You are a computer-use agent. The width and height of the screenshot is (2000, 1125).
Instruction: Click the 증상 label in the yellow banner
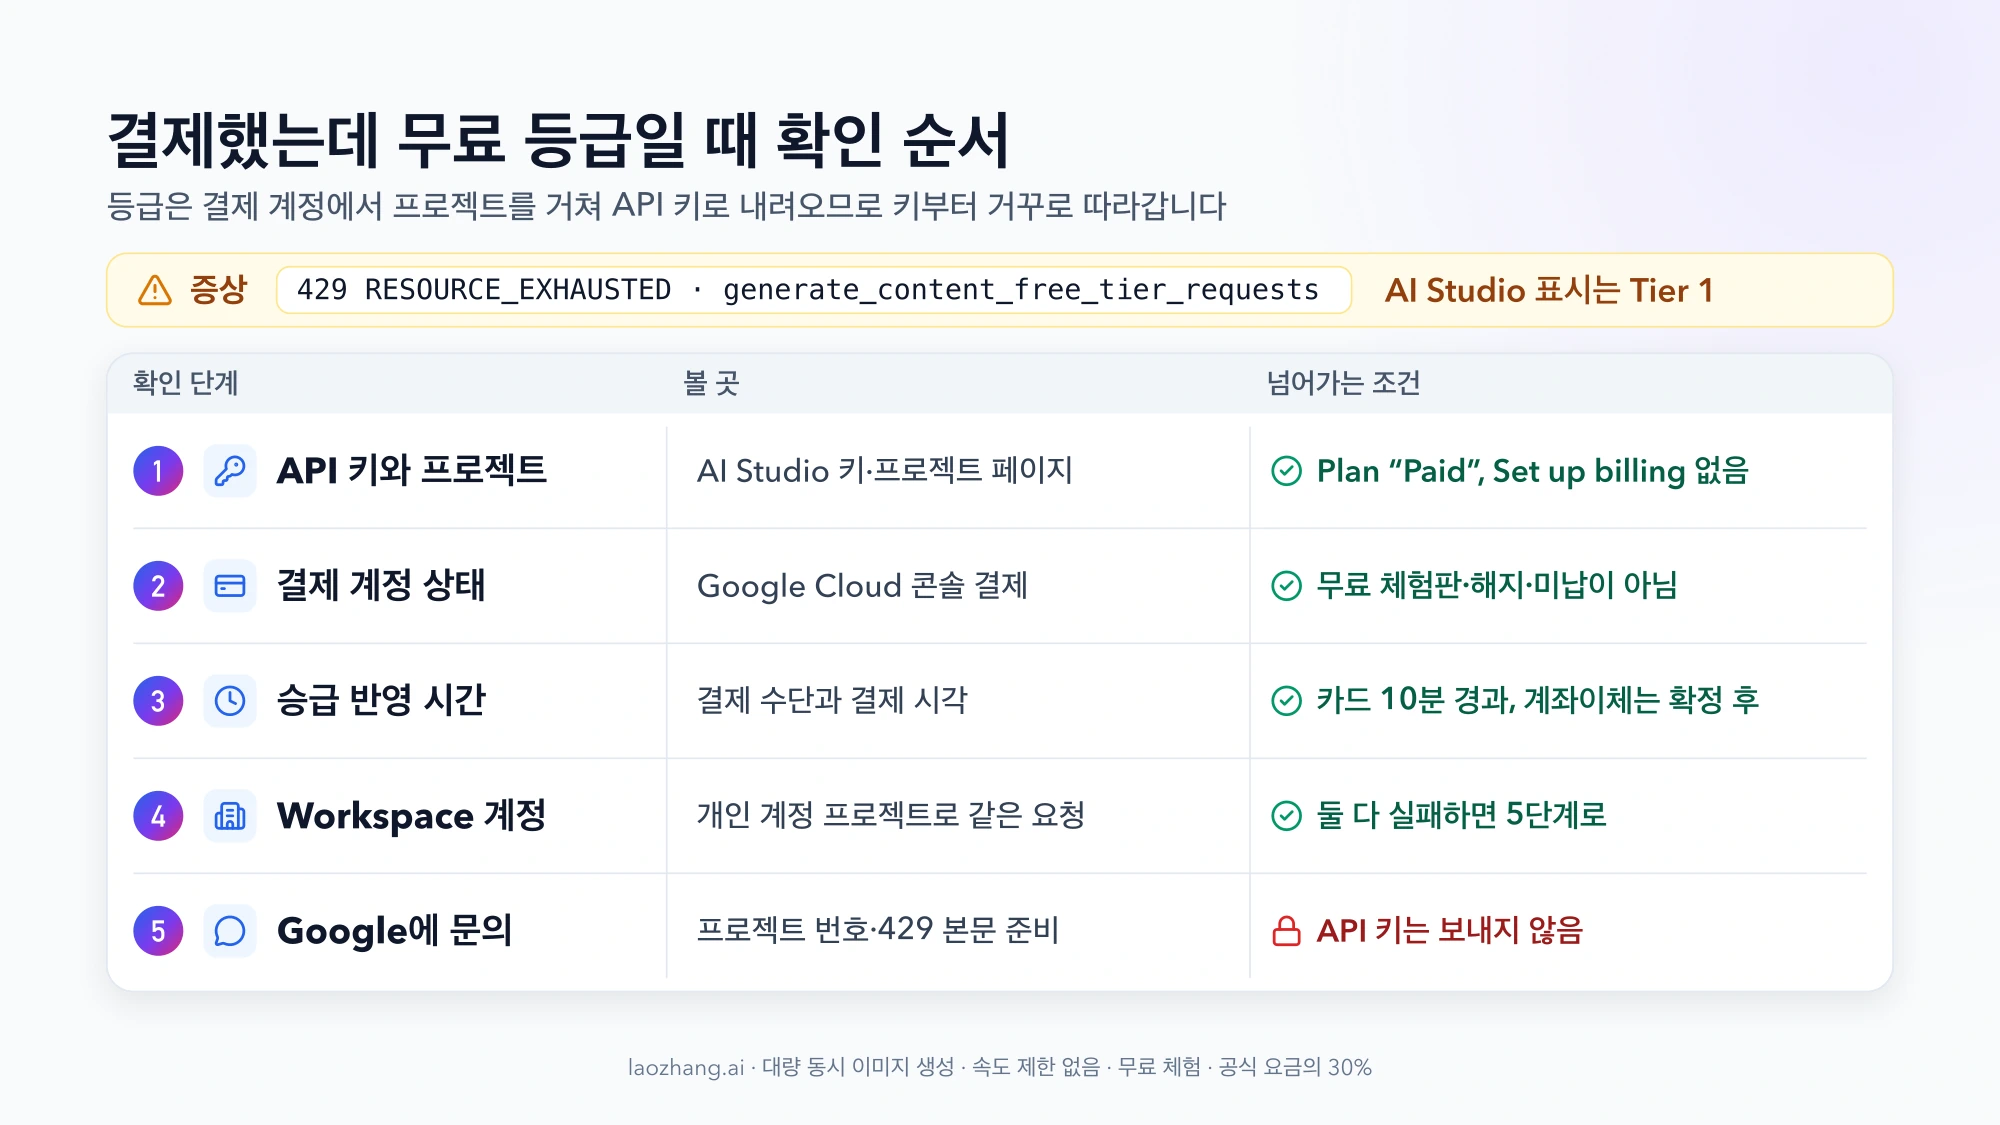[x=218, y=290]
